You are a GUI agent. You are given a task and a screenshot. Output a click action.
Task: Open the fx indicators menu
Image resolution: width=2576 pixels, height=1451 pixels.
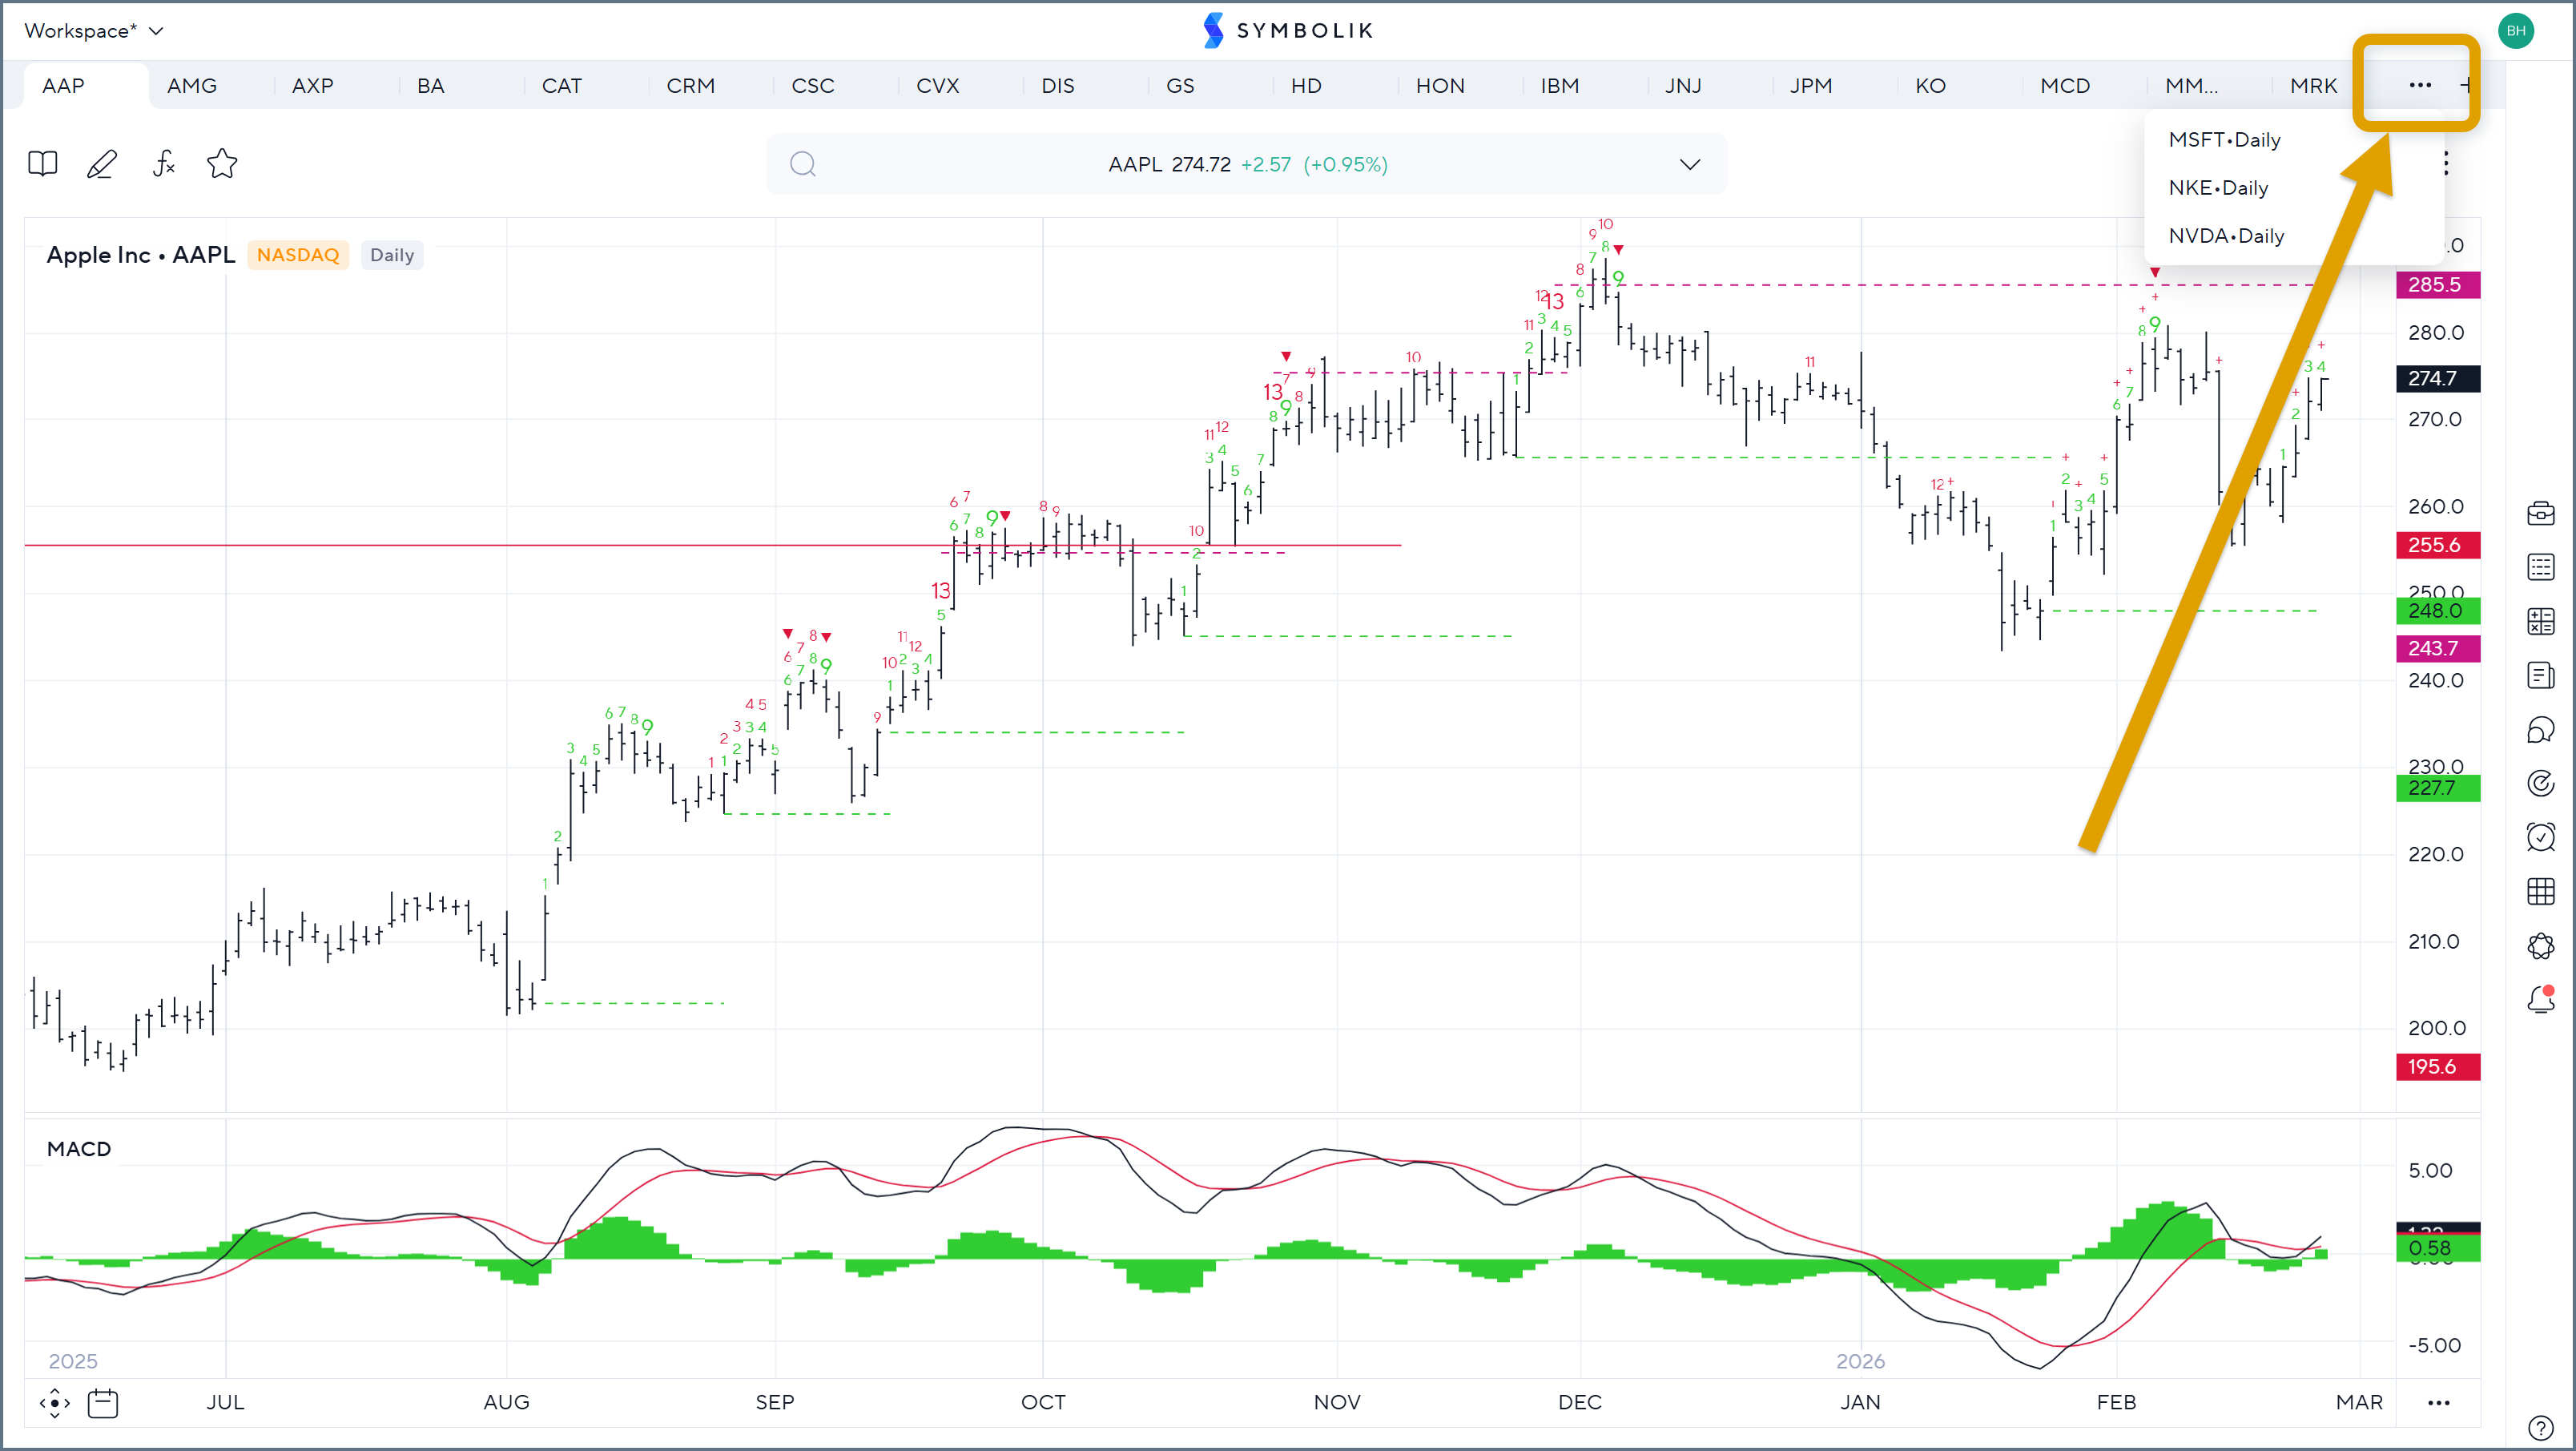point(163,163)
